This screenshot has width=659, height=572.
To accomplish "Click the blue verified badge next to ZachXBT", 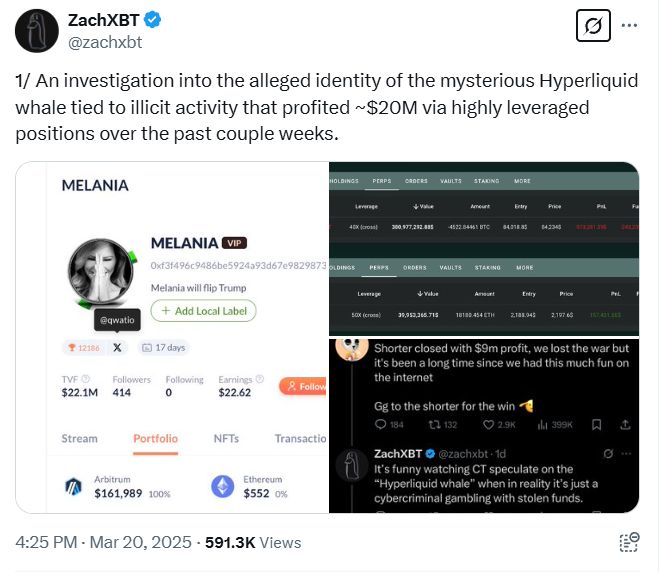I will point(152,20).
